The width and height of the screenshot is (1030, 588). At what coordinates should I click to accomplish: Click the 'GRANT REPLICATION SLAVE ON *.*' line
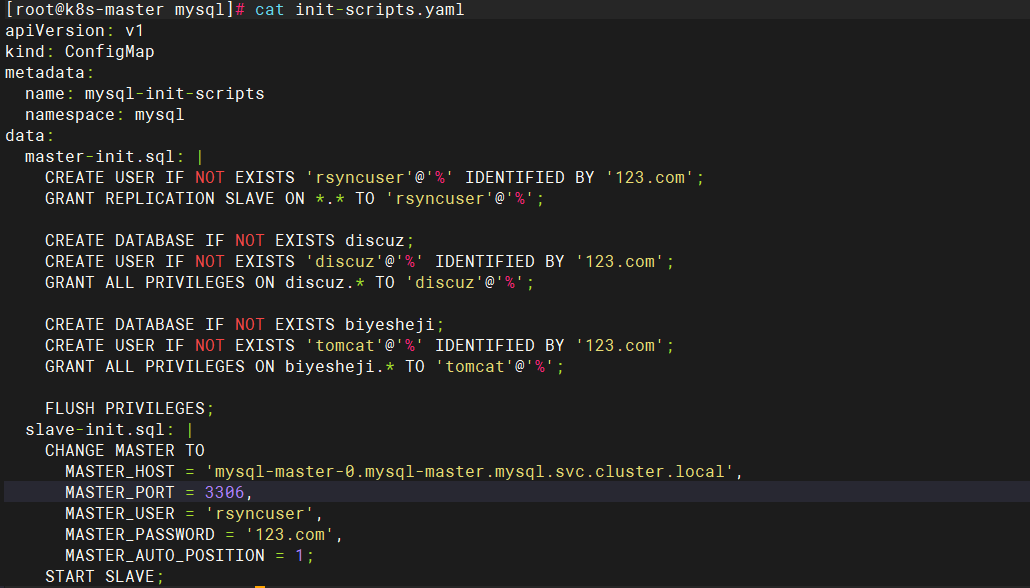294,199
